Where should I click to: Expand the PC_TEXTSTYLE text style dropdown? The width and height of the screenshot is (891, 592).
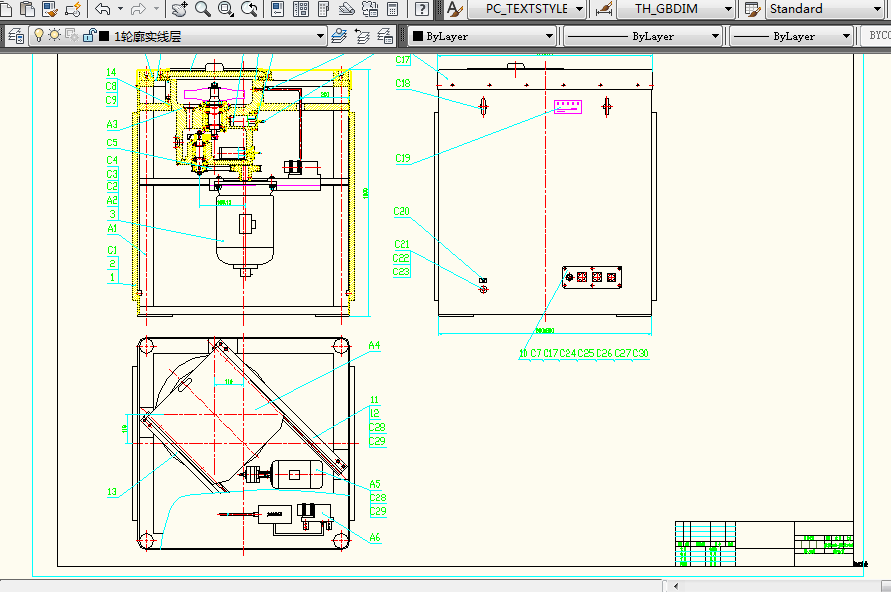(x=579, y=9)
